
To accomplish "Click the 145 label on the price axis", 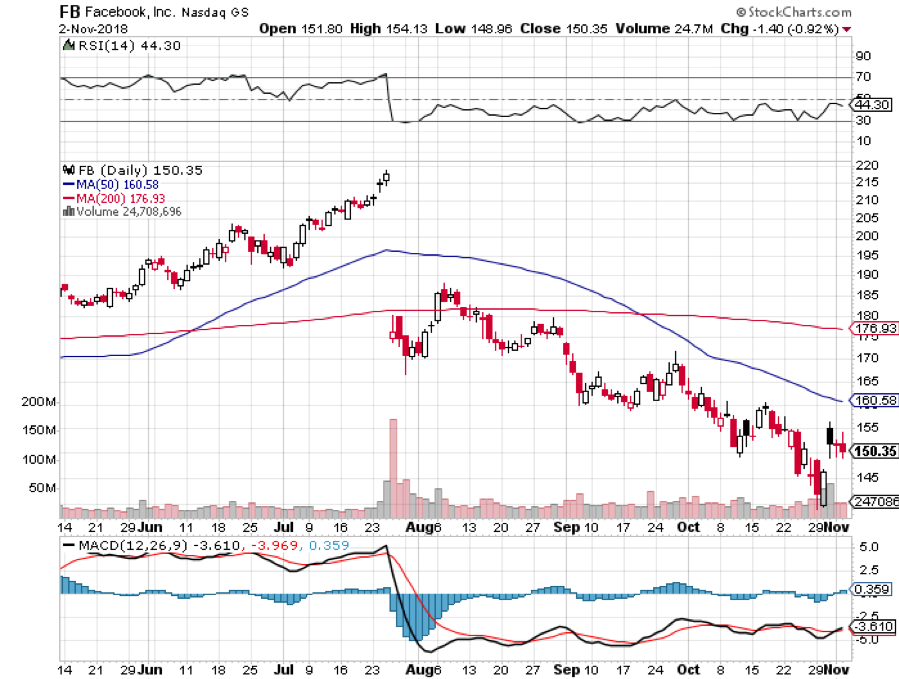I will coord(867,477).
